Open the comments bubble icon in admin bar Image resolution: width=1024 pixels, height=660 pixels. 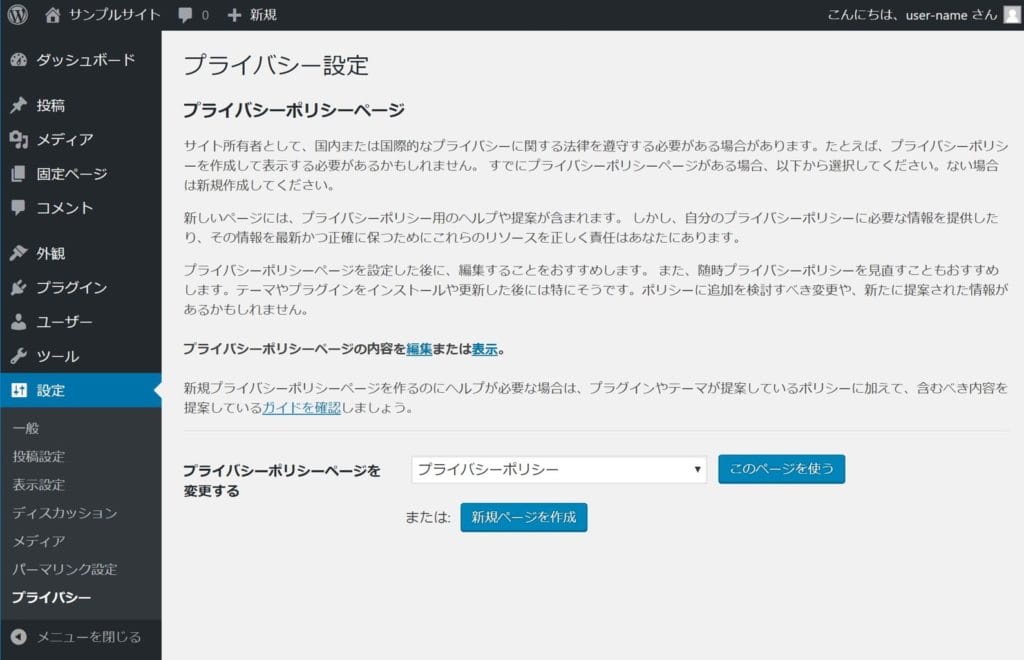point(185,15)
